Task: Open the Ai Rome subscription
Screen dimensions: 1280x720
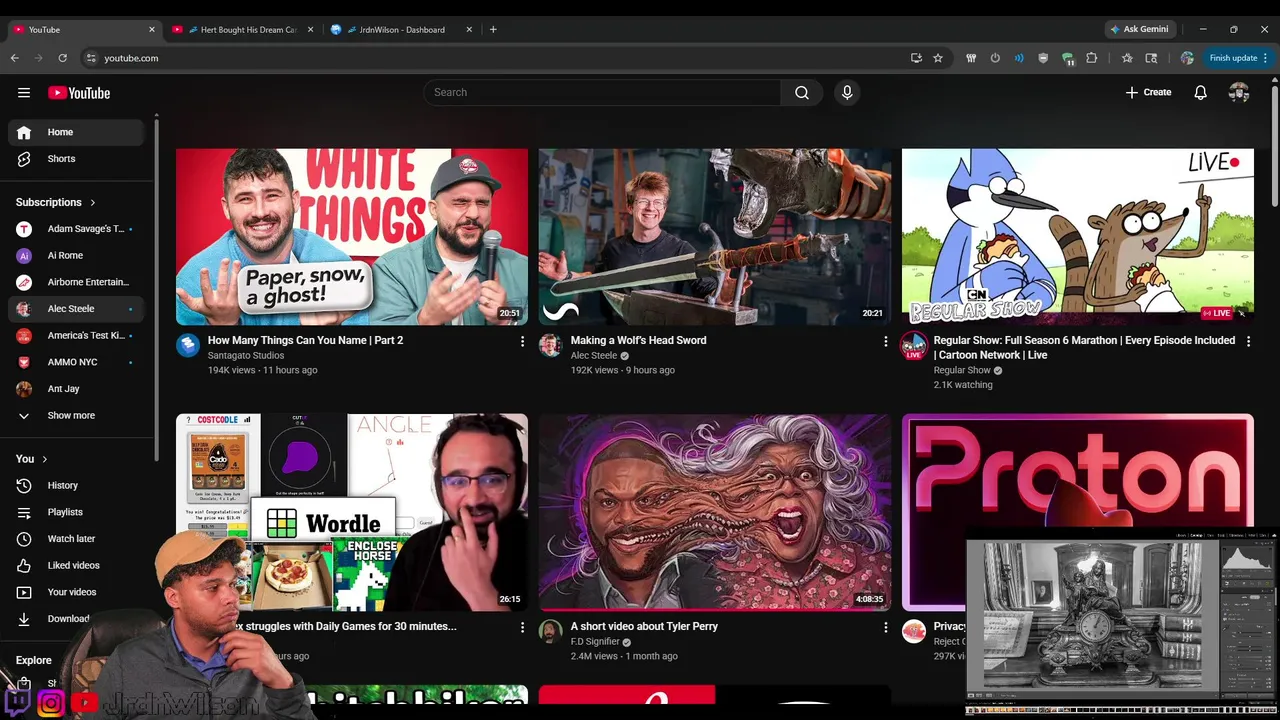Action: (x=76, y=256)
